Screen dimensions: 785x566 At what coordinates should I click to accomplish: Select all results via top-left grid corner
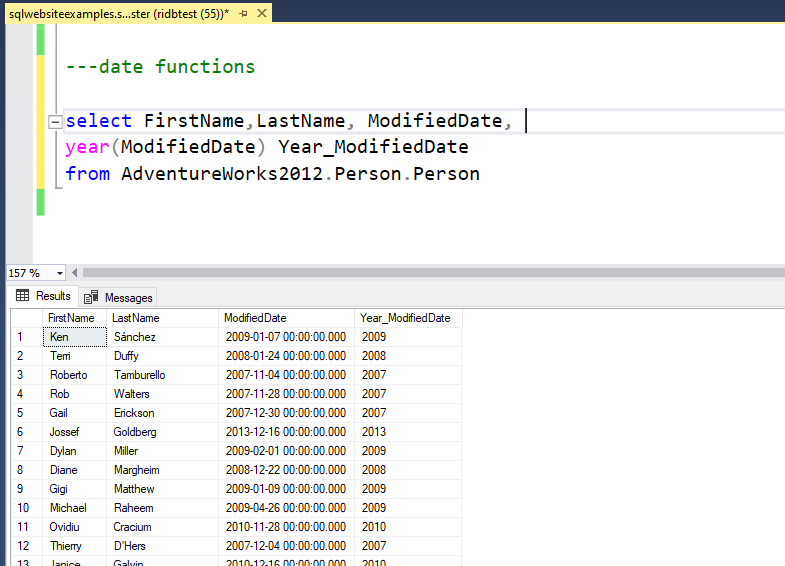[x=27, y=318]
